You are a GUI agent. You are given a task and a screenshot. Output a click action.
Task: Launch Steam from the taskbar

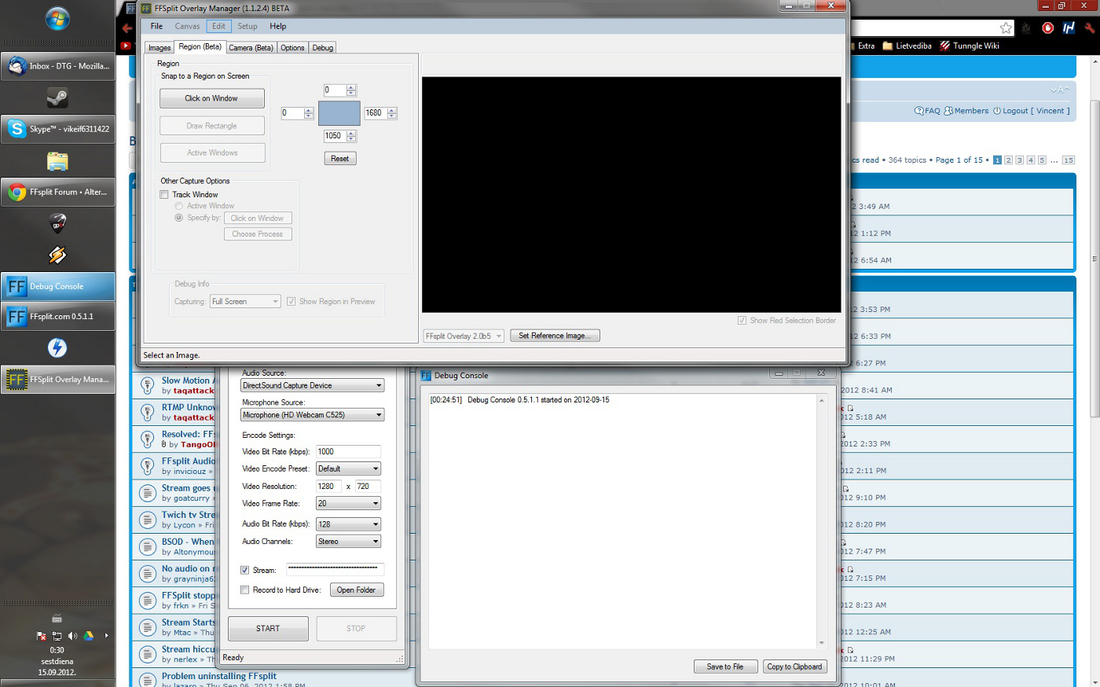(58, 98)
